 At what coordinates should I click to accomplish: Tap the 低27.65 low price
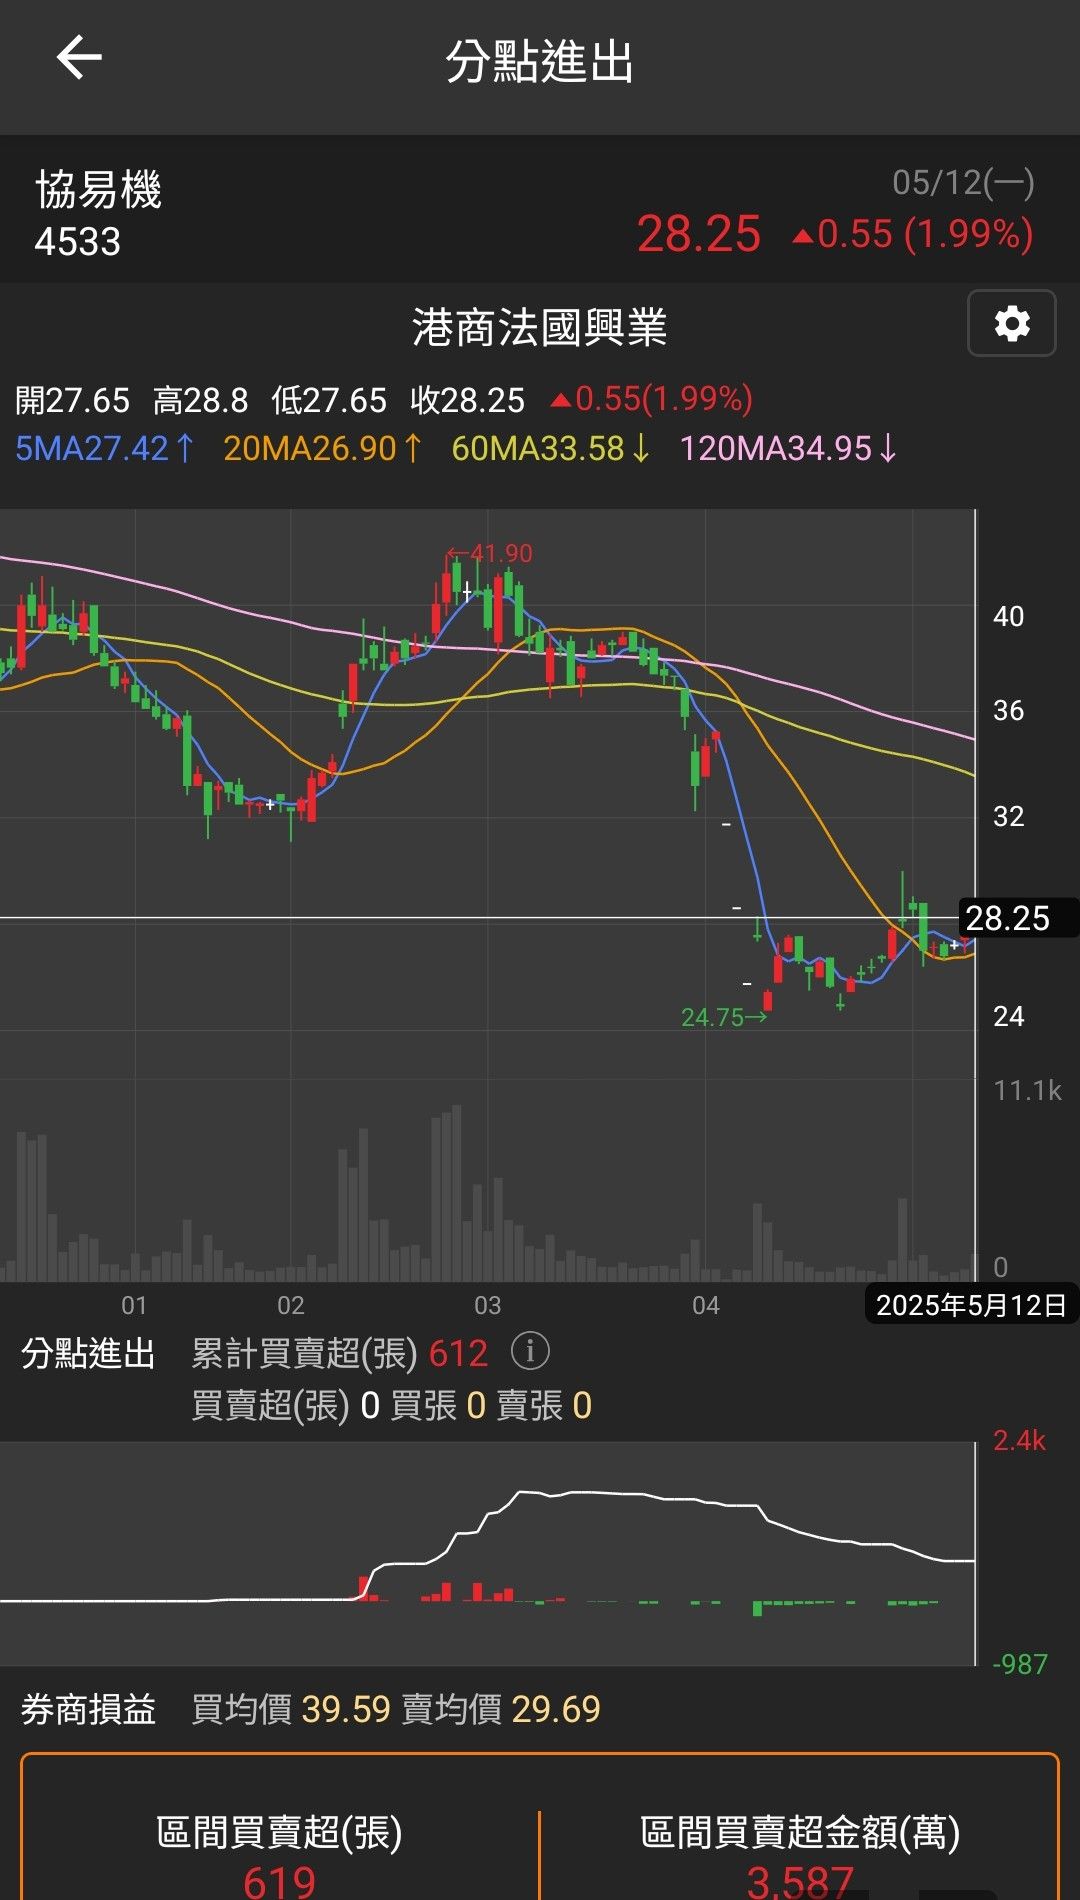click(x=328, y=400)
